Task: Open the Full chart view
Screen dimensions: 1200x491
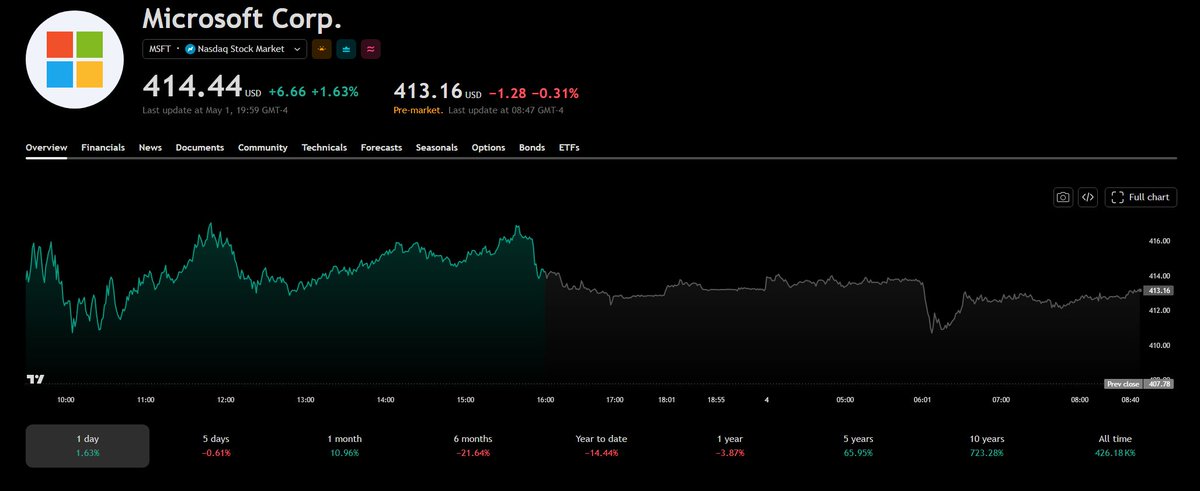Action: point(1140,197)
